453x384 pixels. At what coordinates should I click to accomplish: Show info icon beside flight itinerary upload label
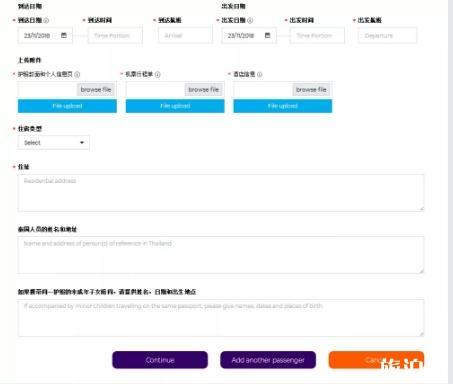(158, 74)
